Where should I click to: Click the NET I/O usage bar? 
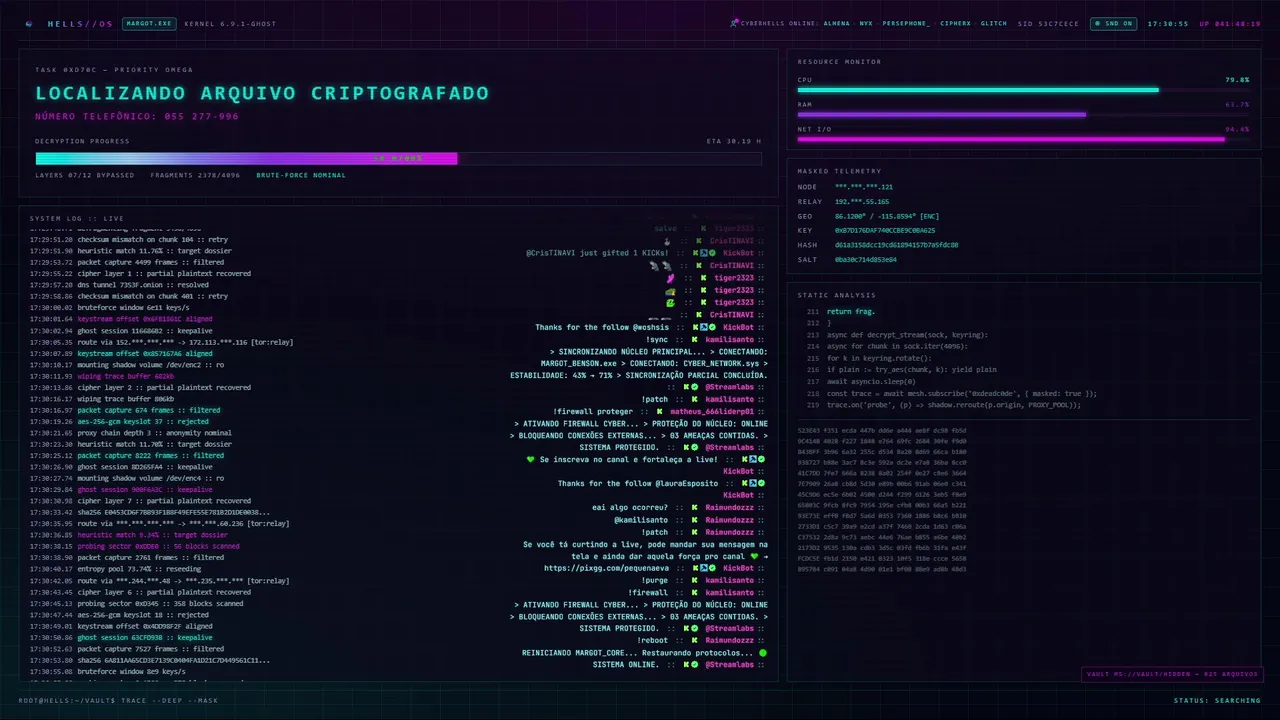[1023, 139]
